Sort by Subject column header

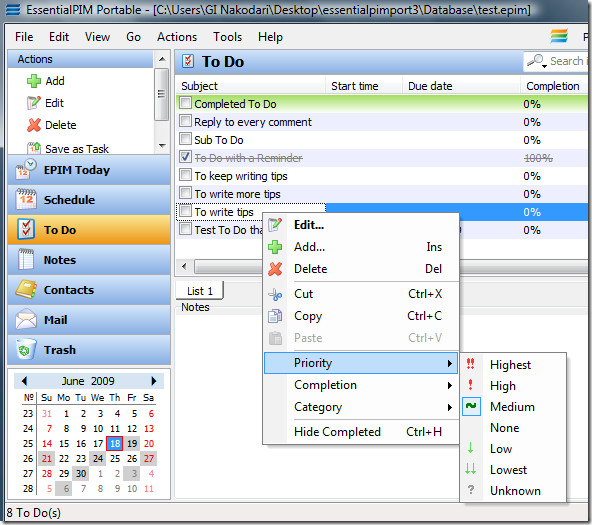251,86
